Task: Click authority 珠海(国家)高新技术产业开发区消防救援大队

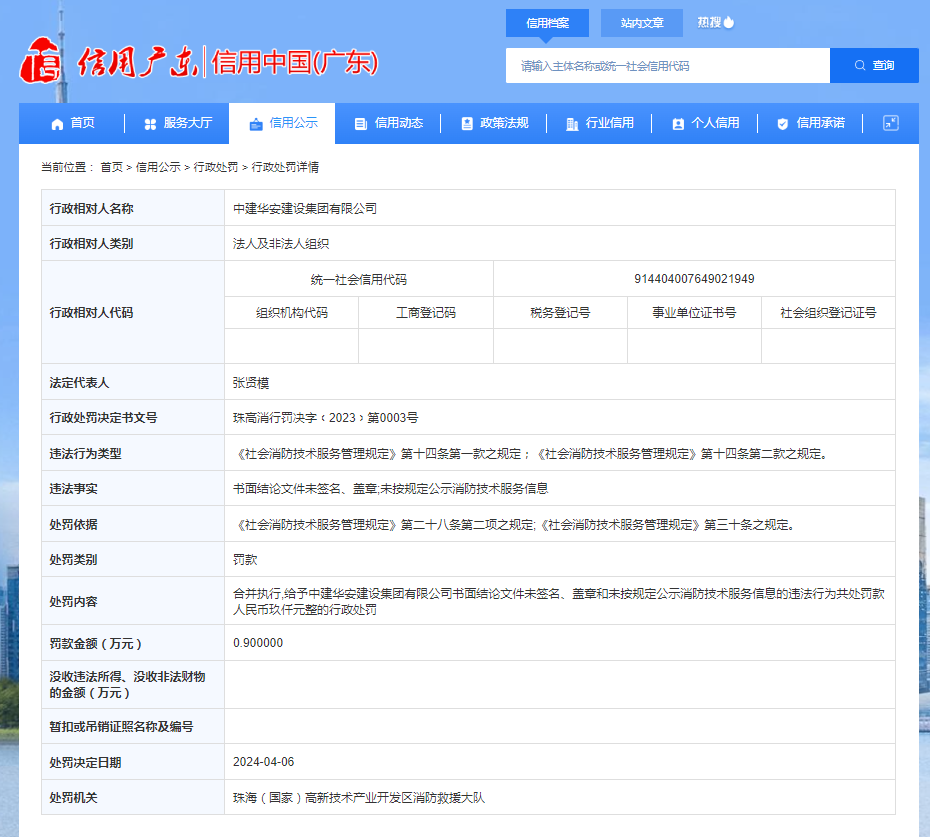Action: tap(359, 798)
